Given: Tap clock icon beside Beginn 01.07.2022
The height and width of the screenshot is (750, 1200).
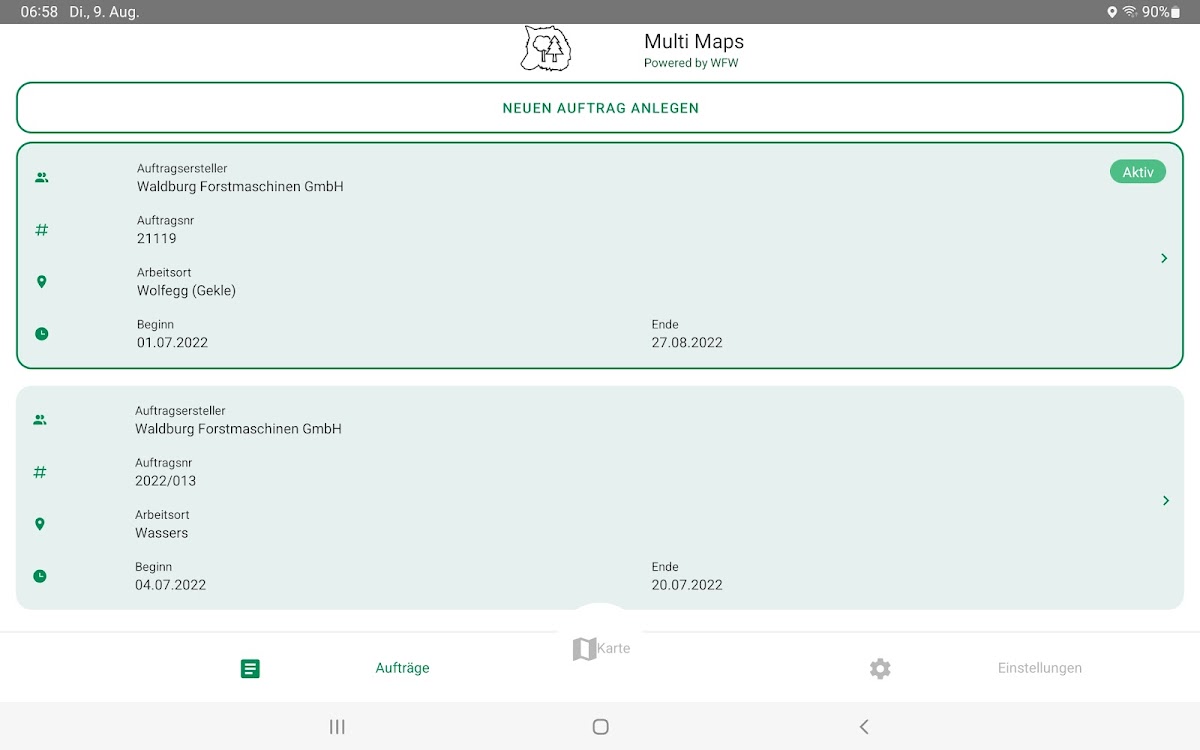Looking at the screenshot, I should tap(41, 334).
